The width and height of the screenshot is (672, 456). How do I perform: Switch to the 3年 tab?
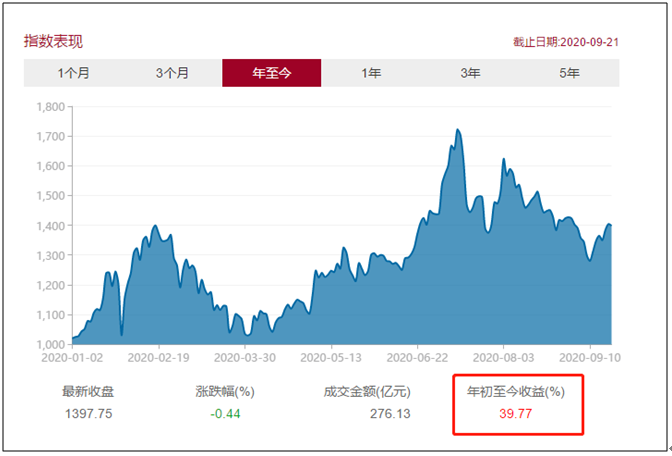[x=470, y=73]
